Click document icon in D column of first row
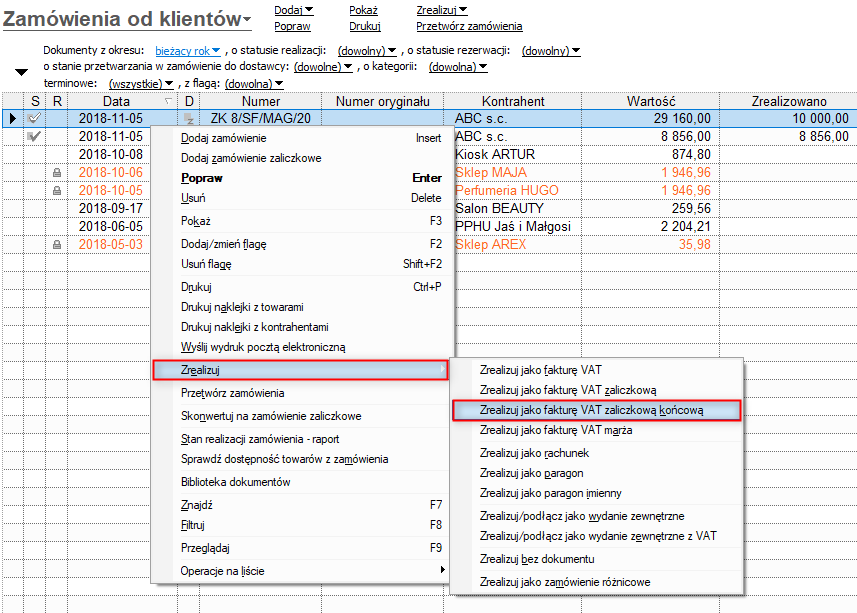 (x=189, y=118)
